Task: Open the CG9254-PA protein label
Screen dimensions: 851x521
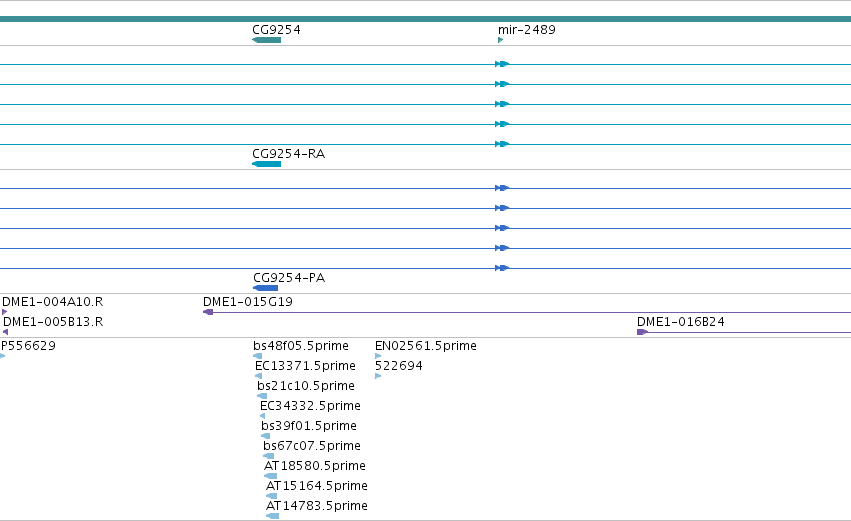Action: [289, 278]
